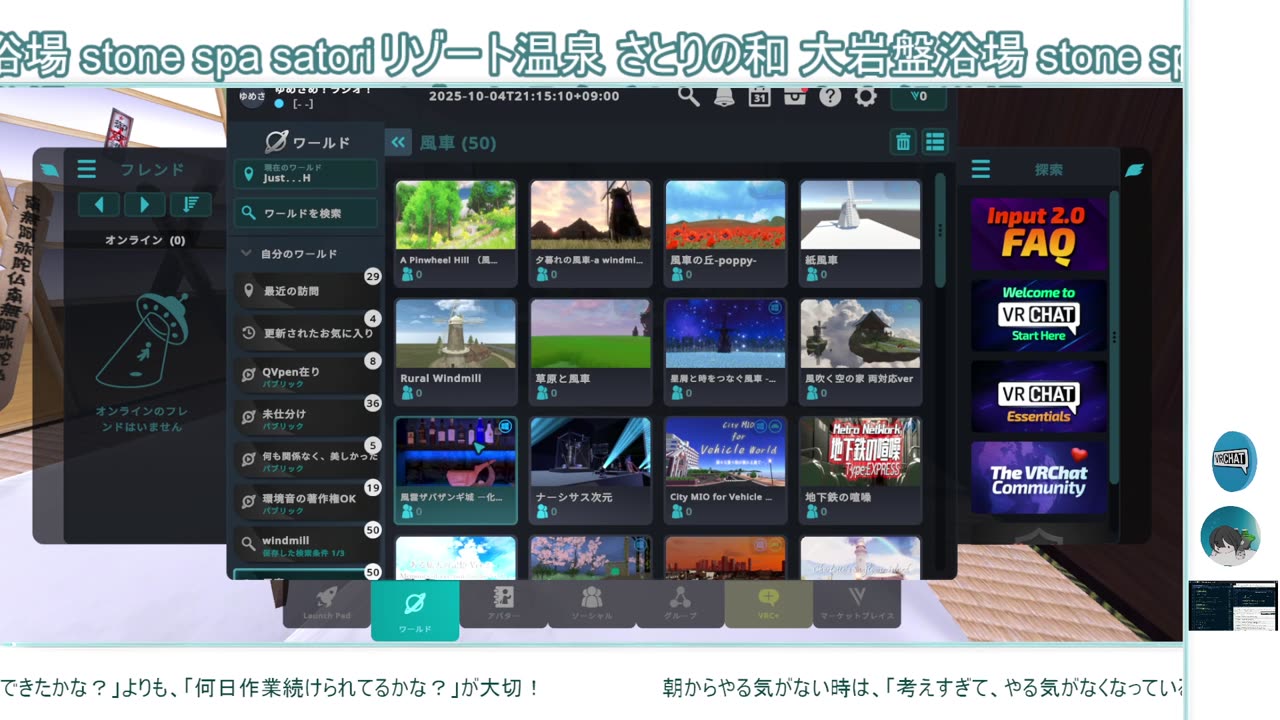The image size is (1280, 720).
Task: Open the 環境音の著作権OK world list
Action: pos(306,503)
